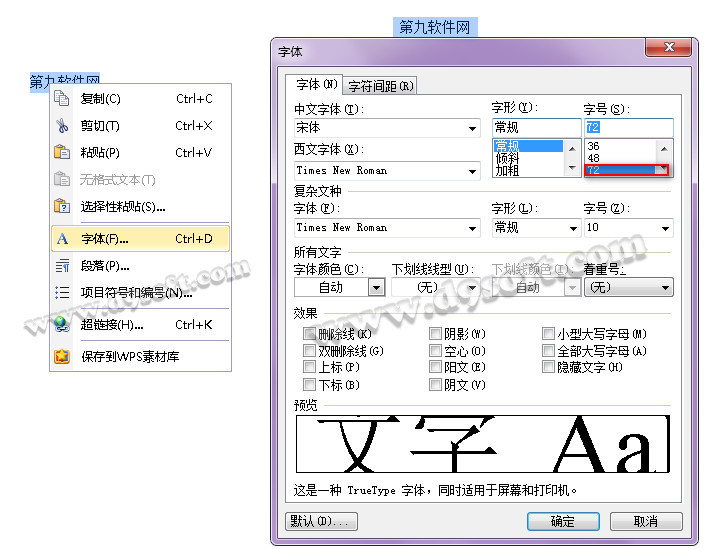This screenshot has width=707, height=549.
Task: Open the 复杂文种 字形(L) dropdown
Action: (536, 228)
